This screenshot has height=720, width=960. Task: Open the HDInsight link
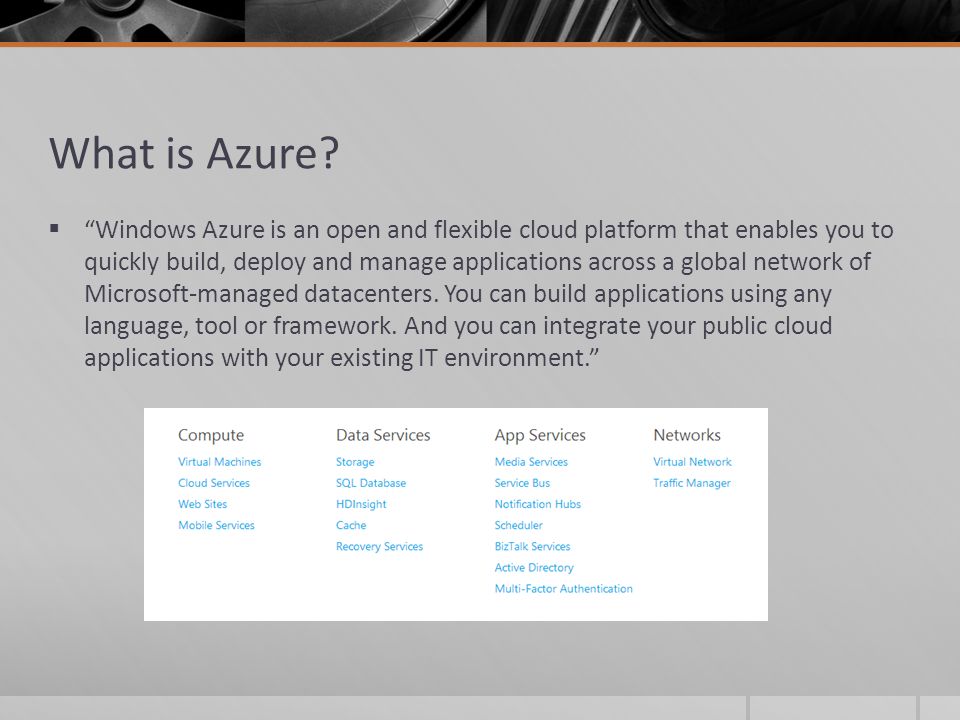tap(361, 504)
